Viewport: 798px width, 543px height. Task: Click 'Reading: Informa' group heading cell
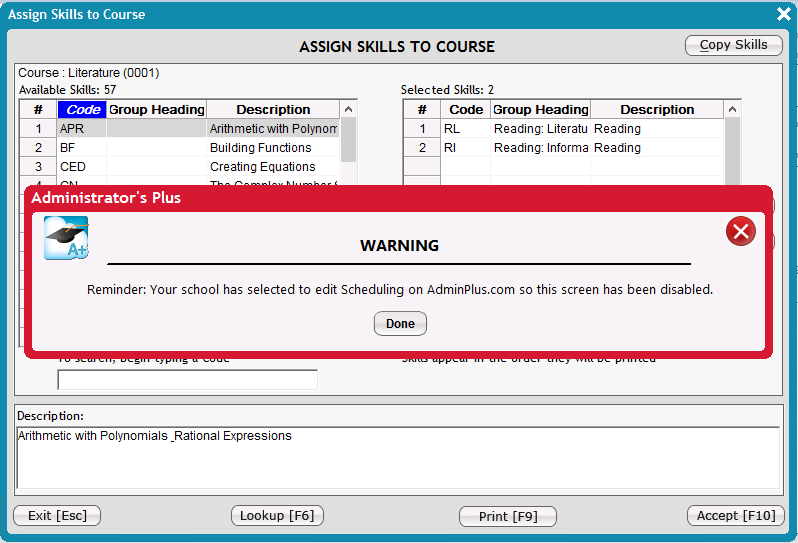click(x=540, y=148)
